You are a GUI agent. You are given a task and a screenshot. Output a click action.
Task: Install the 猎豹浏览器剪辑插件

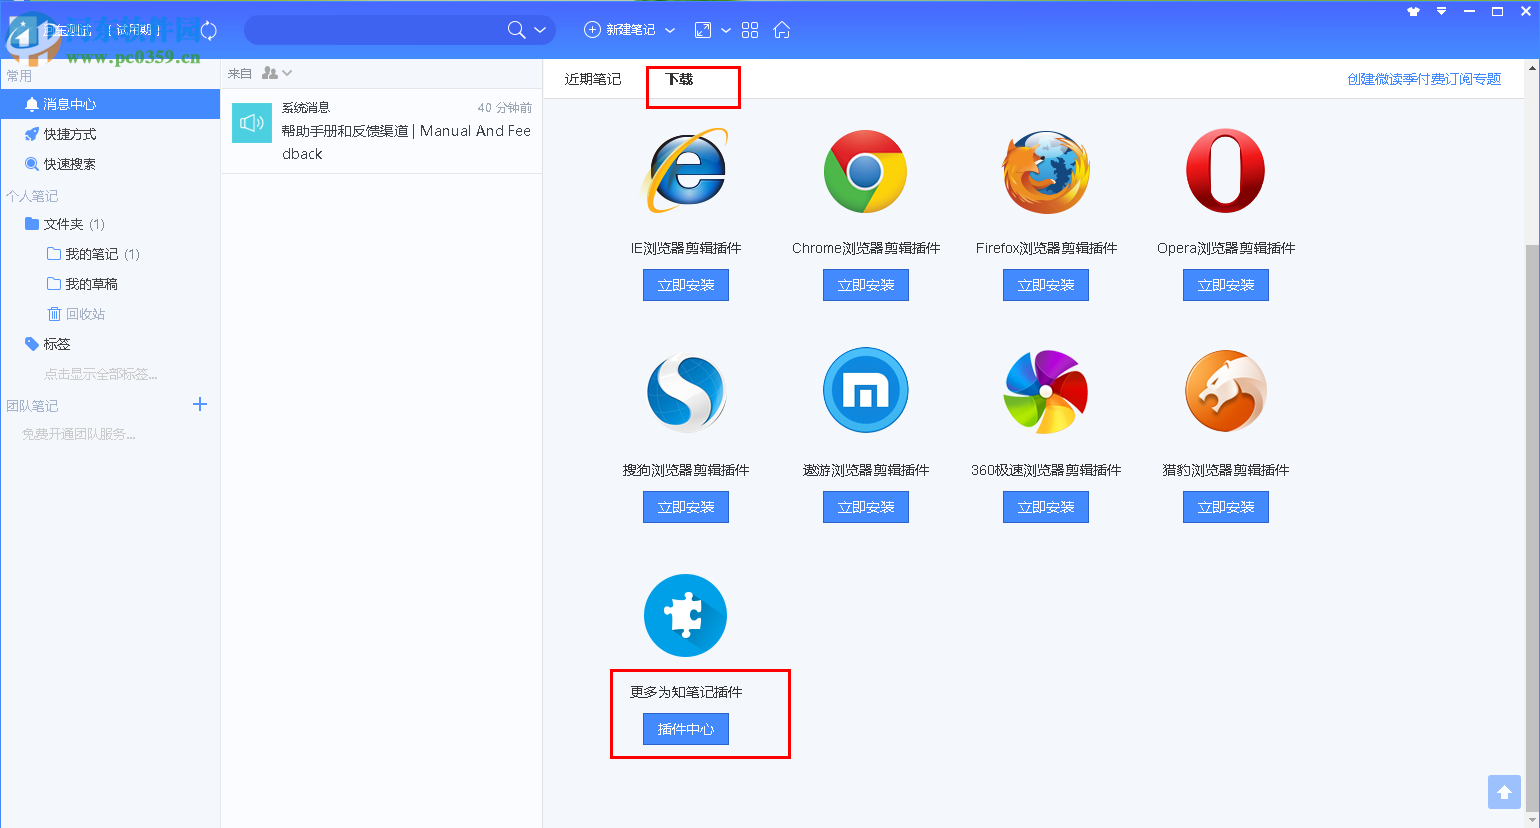click(1226, 507)
